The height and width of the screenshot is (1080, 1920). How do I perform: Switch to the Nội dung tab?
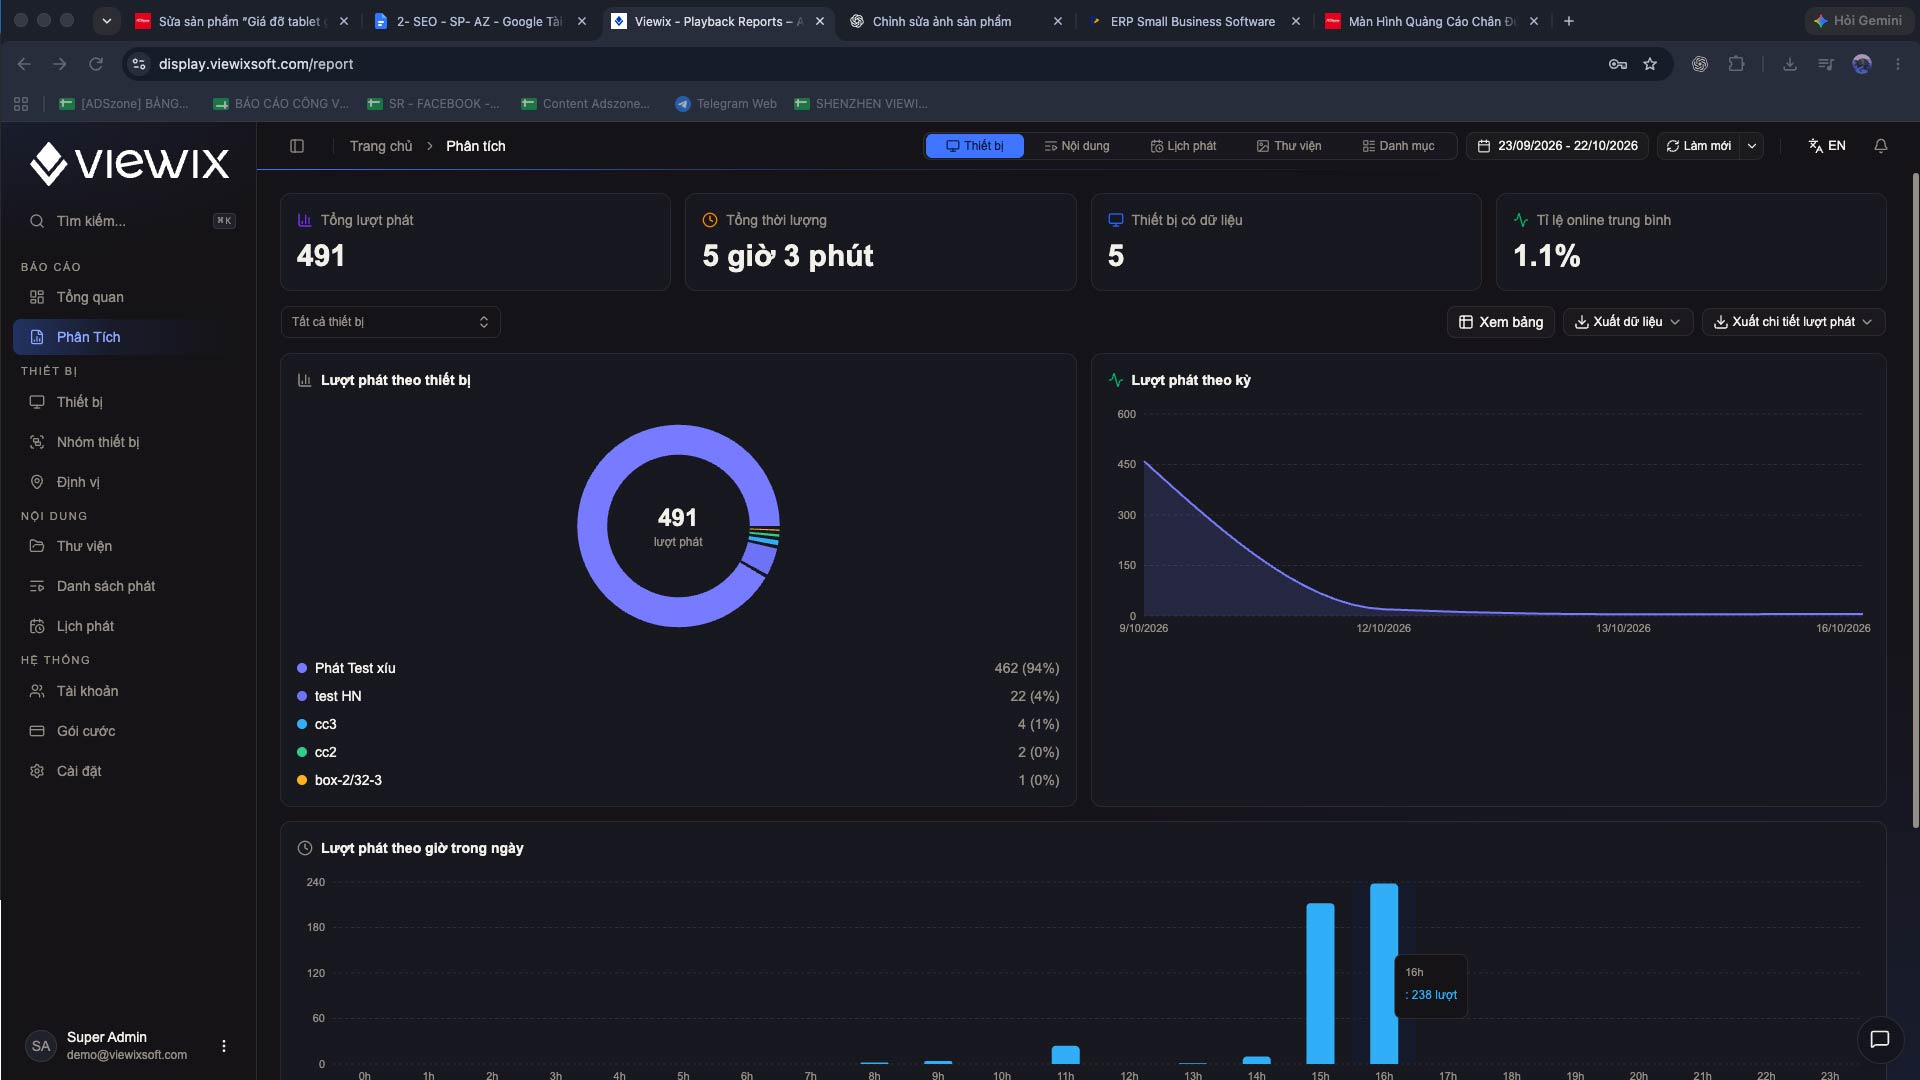click(x=1077, y=146)
